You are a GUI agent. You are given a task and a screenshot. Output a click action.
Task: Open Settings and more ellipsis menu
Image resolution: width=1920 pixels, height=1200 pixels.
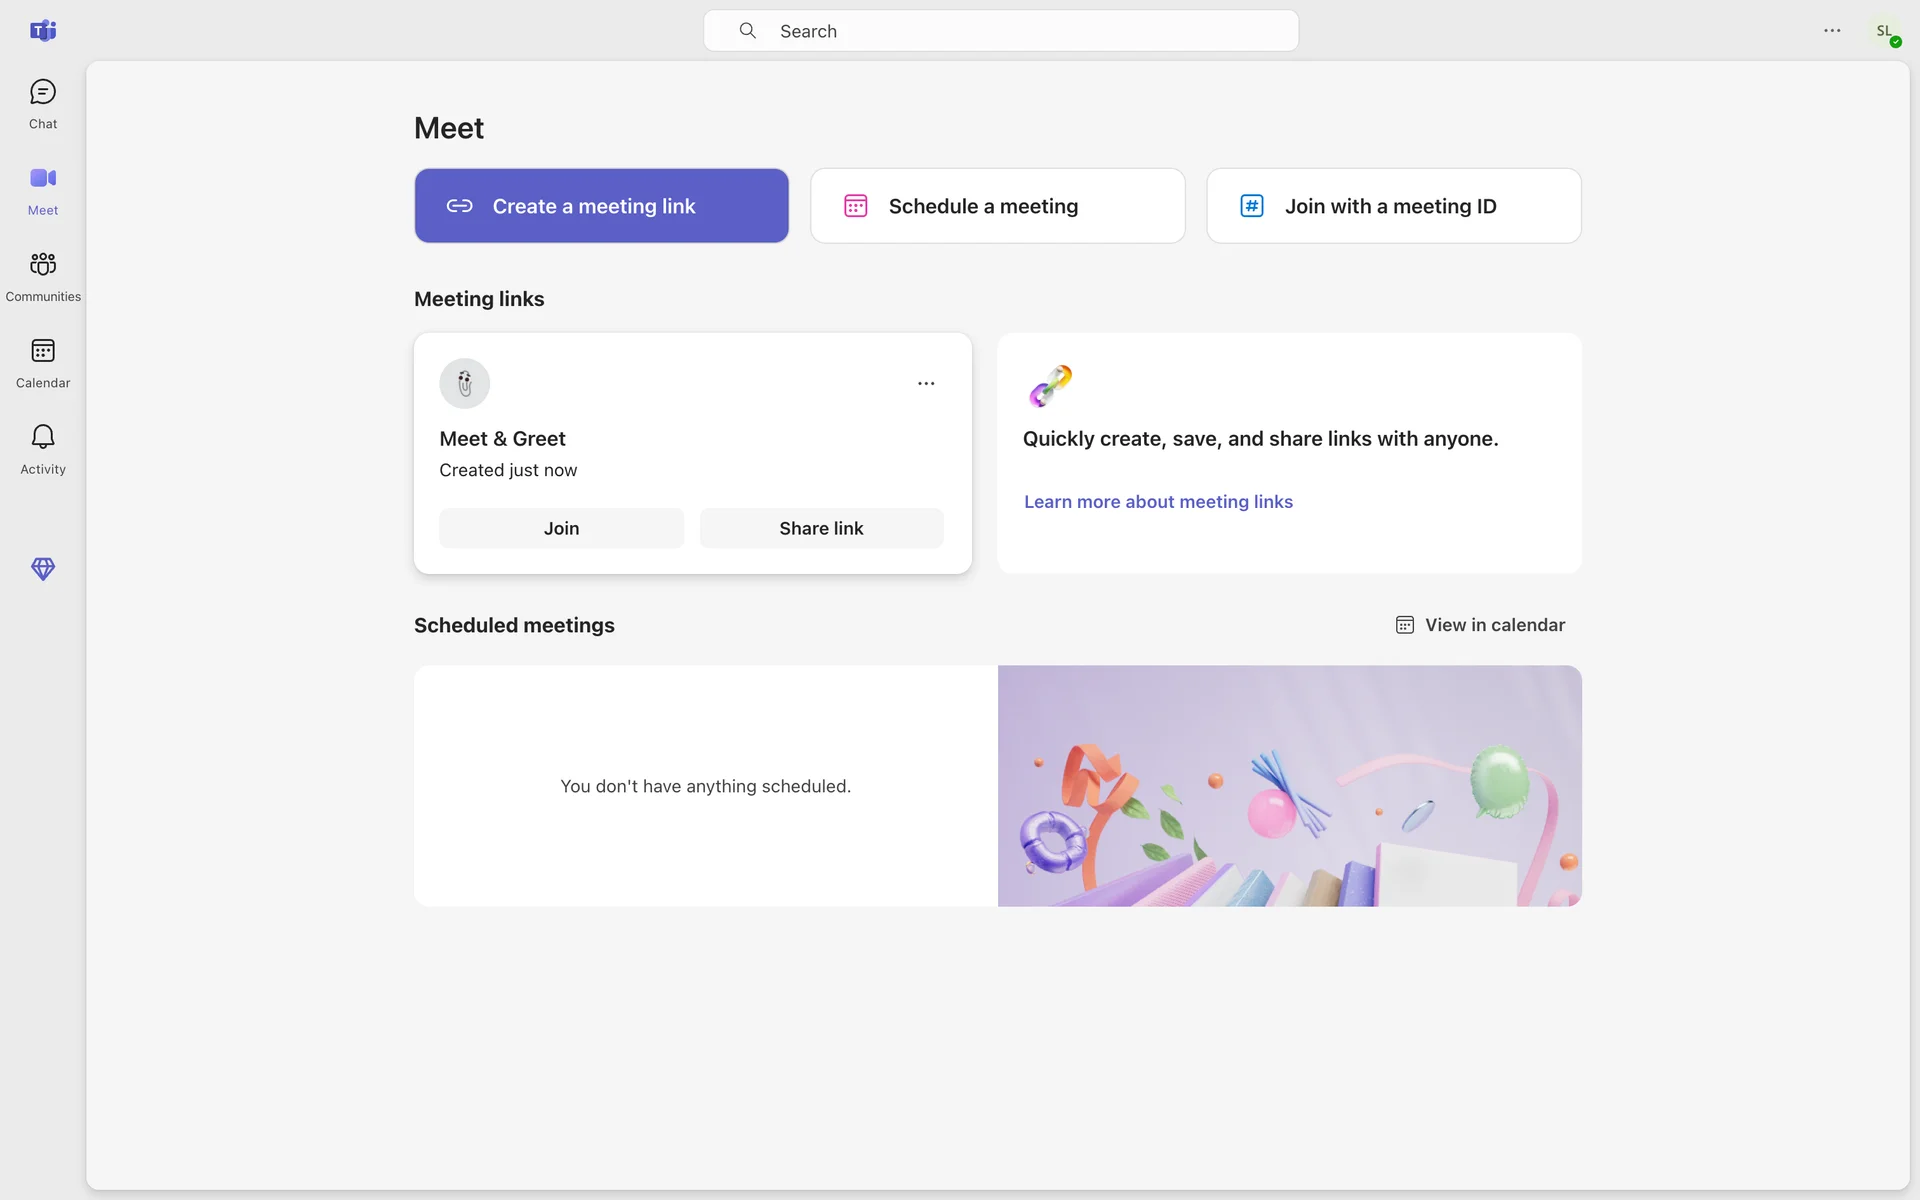[1832, 31]
